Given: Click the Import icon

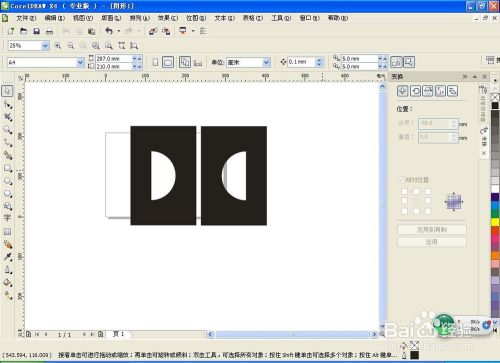Looking at the screenshot, I should point(153,31).
